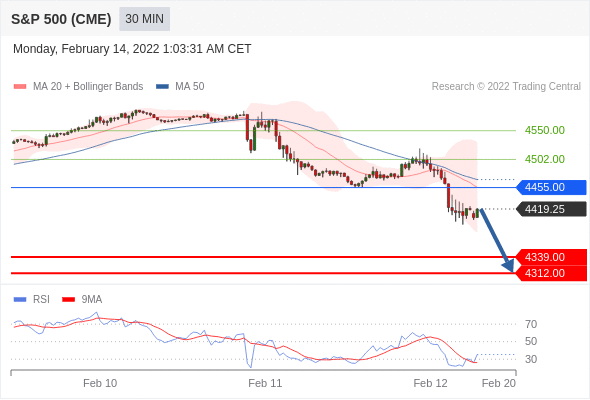
Task: Click the 4312.00 red support tag
Action: [x=551, y=273]
